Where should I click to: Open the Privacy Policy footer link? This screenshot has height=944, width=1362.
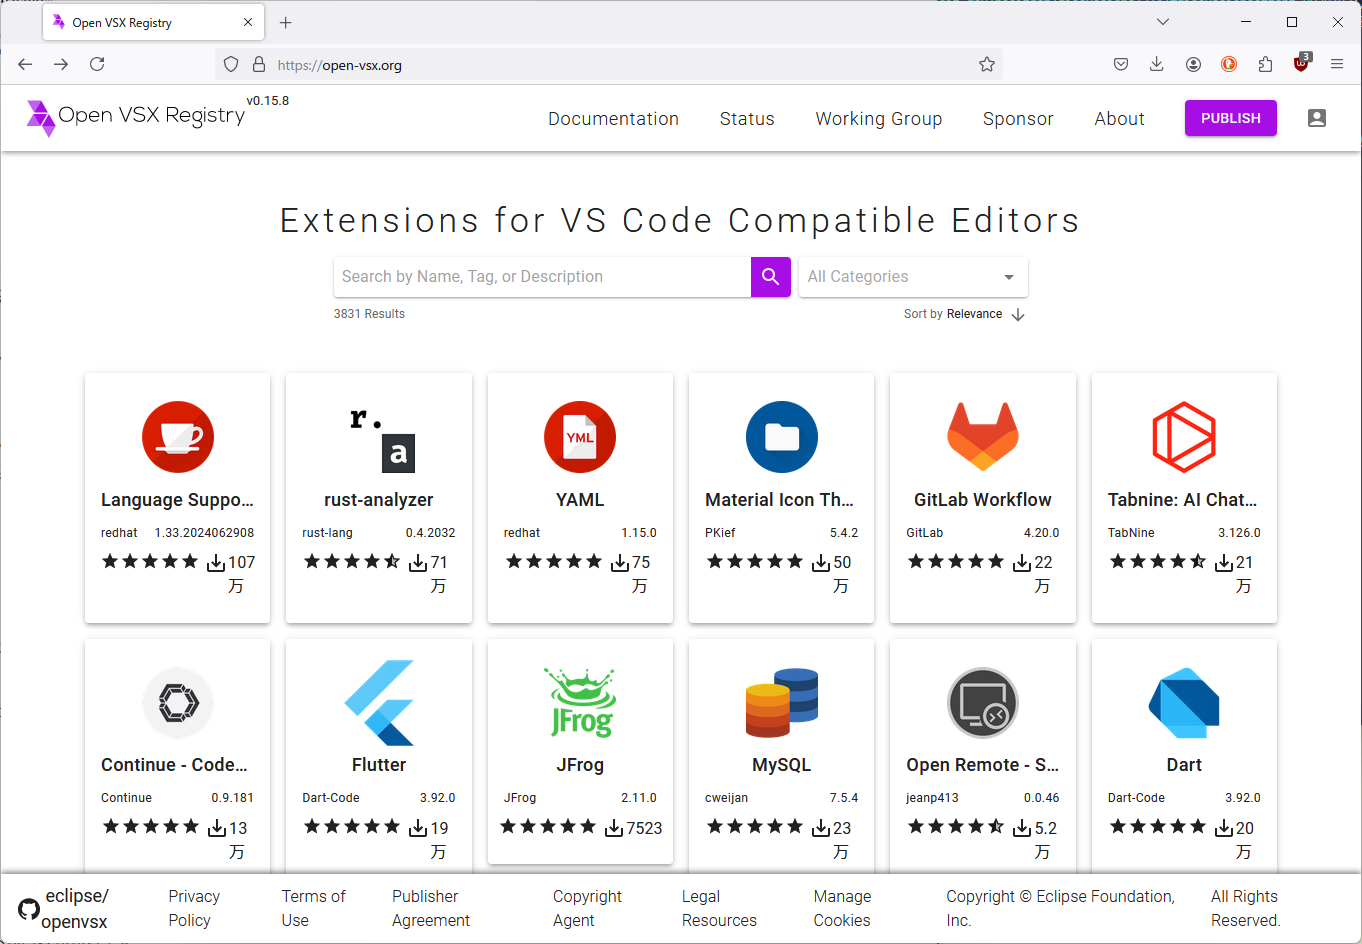(x=193, y=908)
